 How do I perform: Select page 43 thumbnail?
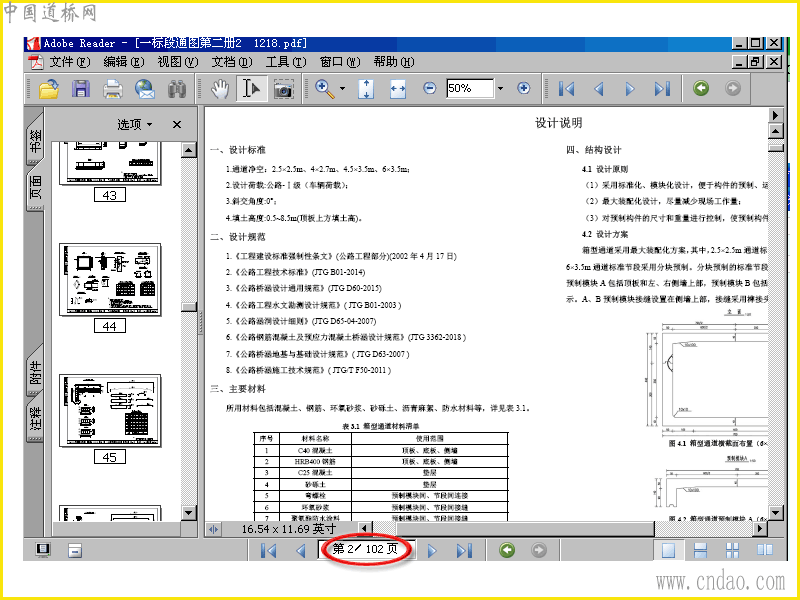pyautogui.click(x=110, y=163)
